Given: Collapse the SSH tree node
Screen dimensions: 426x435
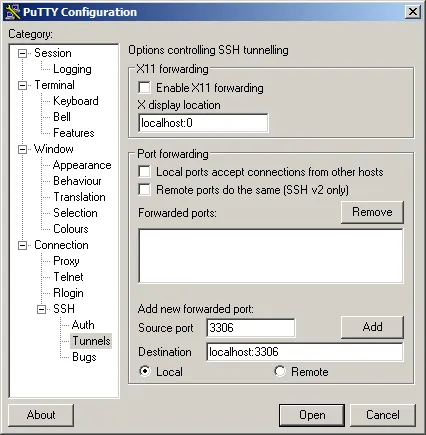Looking at the screenshot, I should pyautogui.click(x=41, y=309).
